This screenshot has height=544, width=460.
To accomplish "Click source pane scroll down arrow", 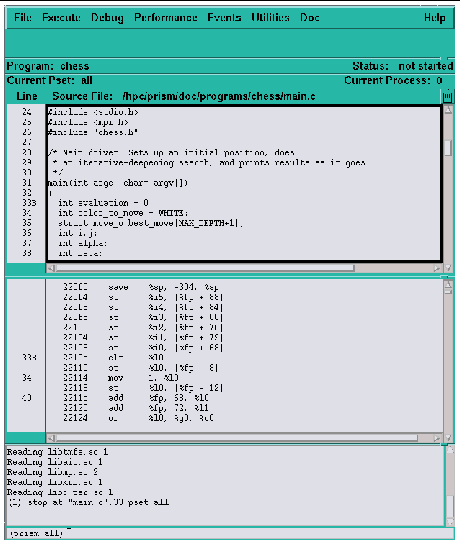I will click(x=448, y=267).
